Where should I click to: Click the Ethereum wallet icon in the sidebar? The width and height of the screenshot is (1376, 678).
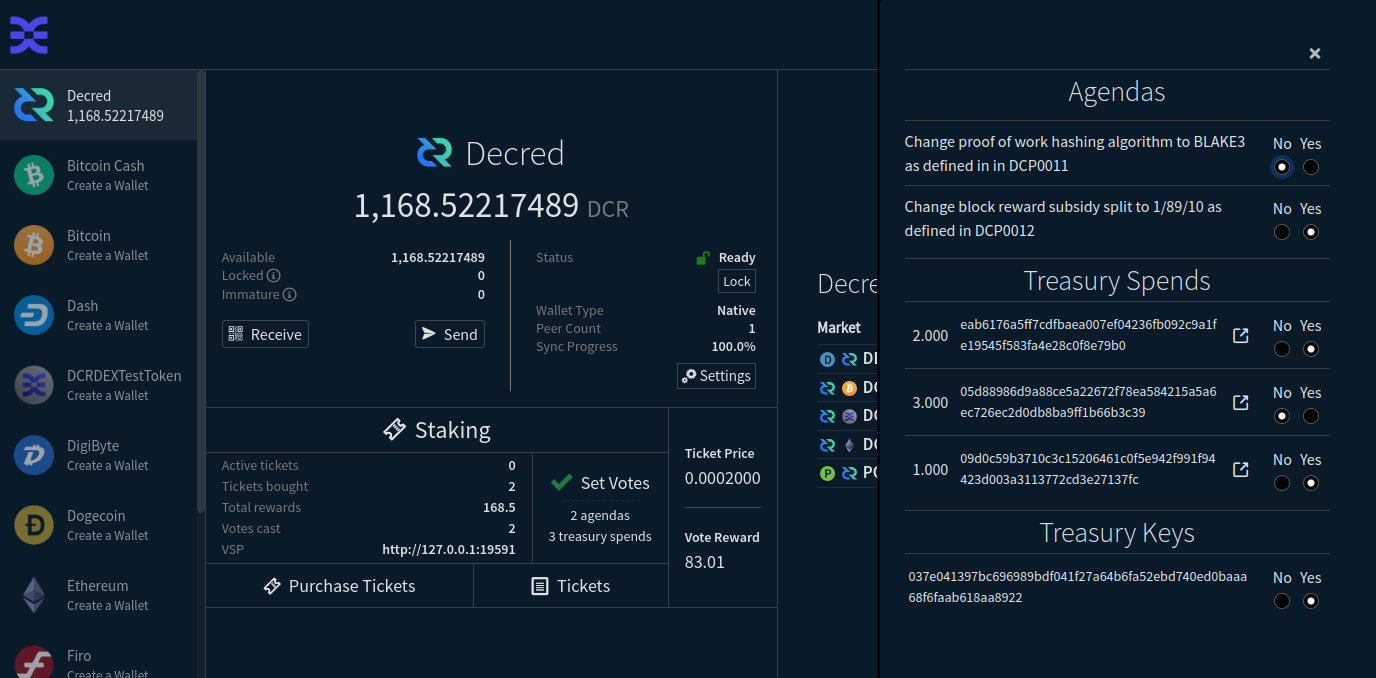pos(33,594)
